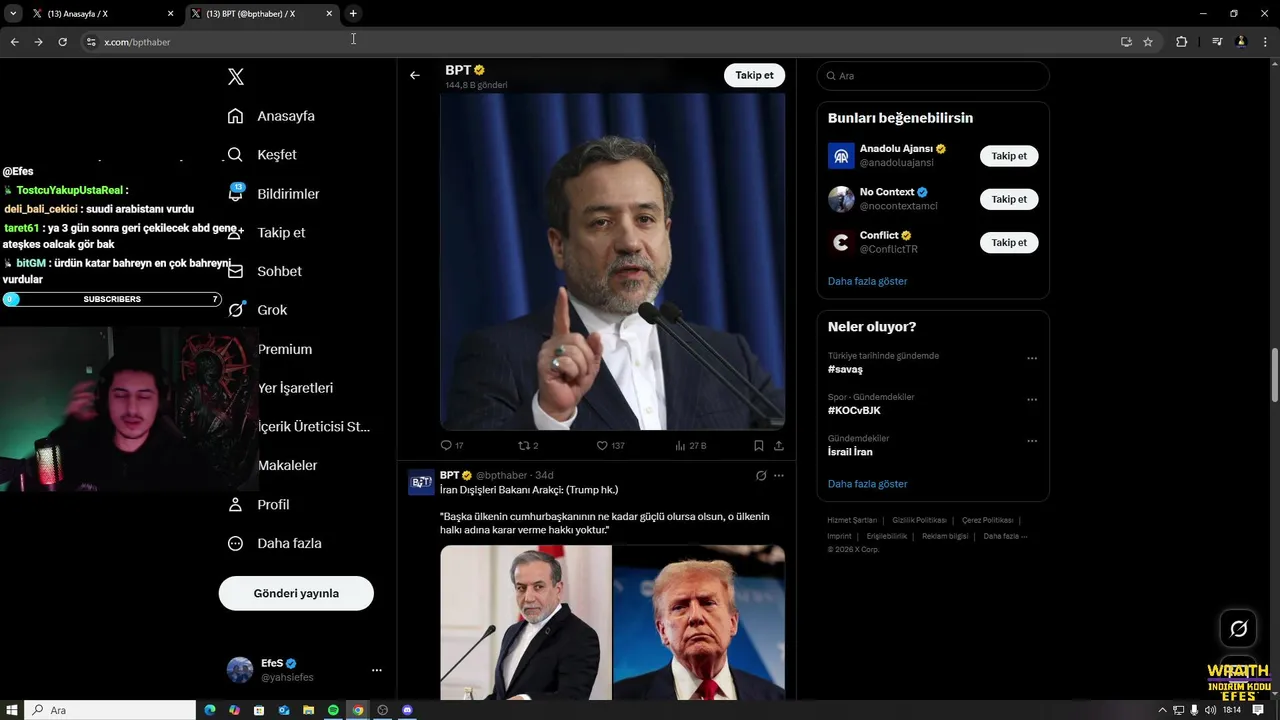The height and width of the screenshot is (720, 1280).
Task: Follow Conflict with Takip et
Action: pyautogui.click(x=1009, y=242)
